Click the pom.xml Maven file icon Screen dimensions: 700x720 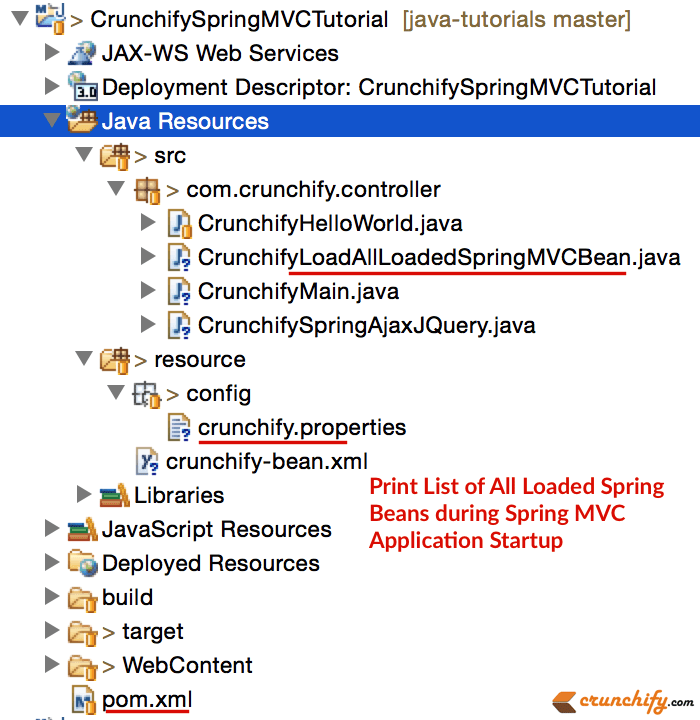[82, 699]
